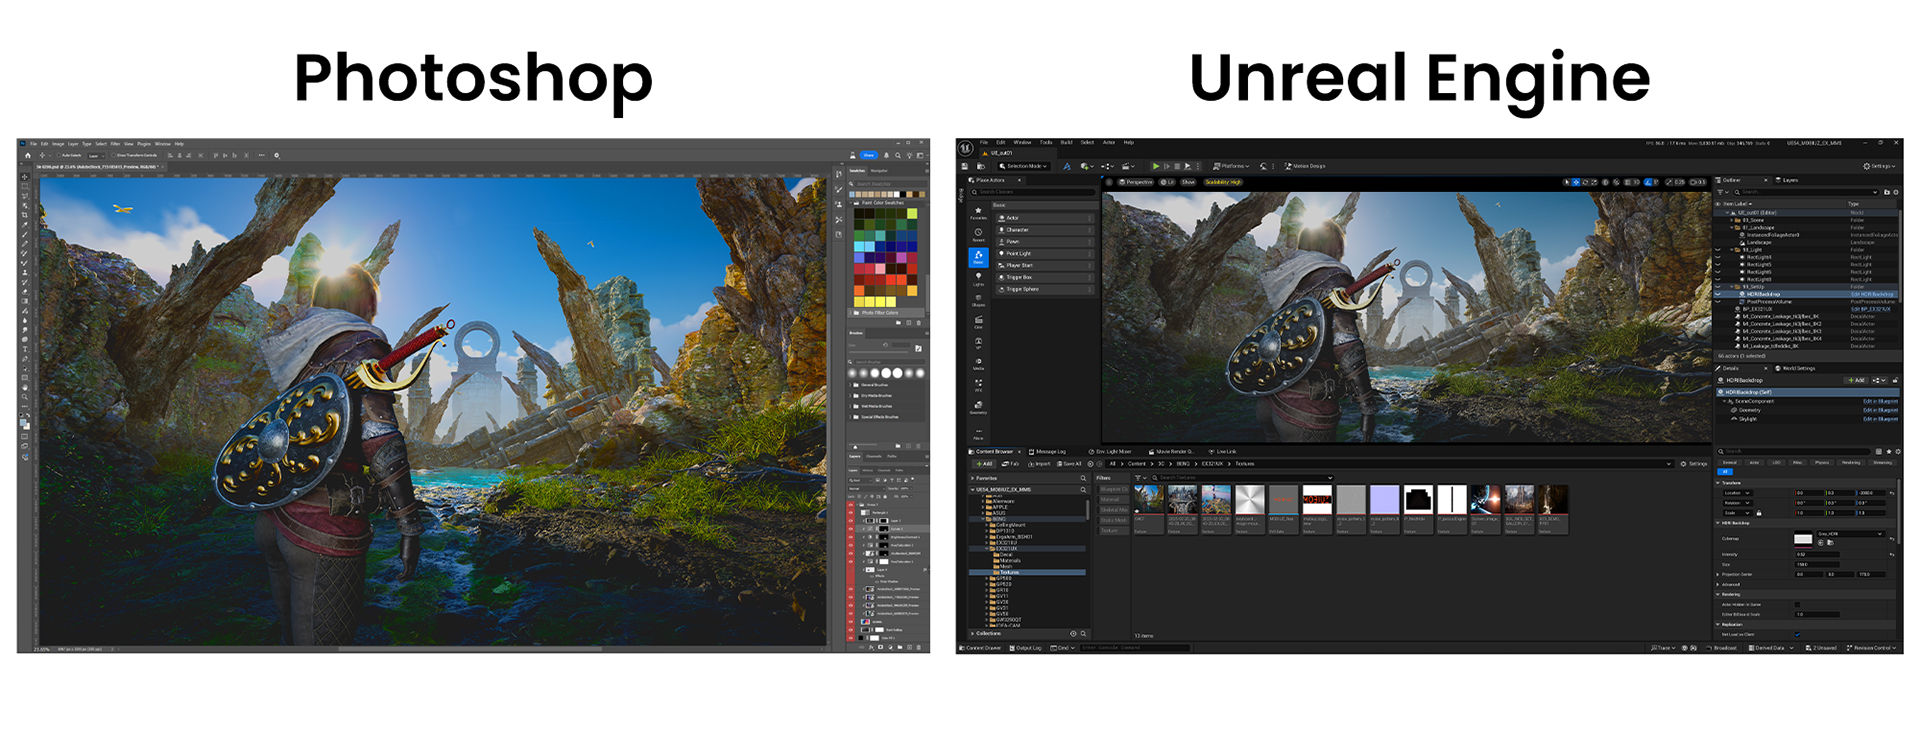Expand Collections section in Content Browser
This screenshot has height=734, width=1920.
coord(972,634)
